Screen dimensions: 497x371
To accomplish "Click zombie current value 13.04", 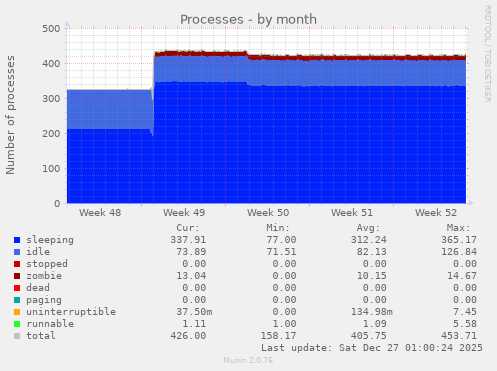I will pyautogui.click(x=191, y=276).
